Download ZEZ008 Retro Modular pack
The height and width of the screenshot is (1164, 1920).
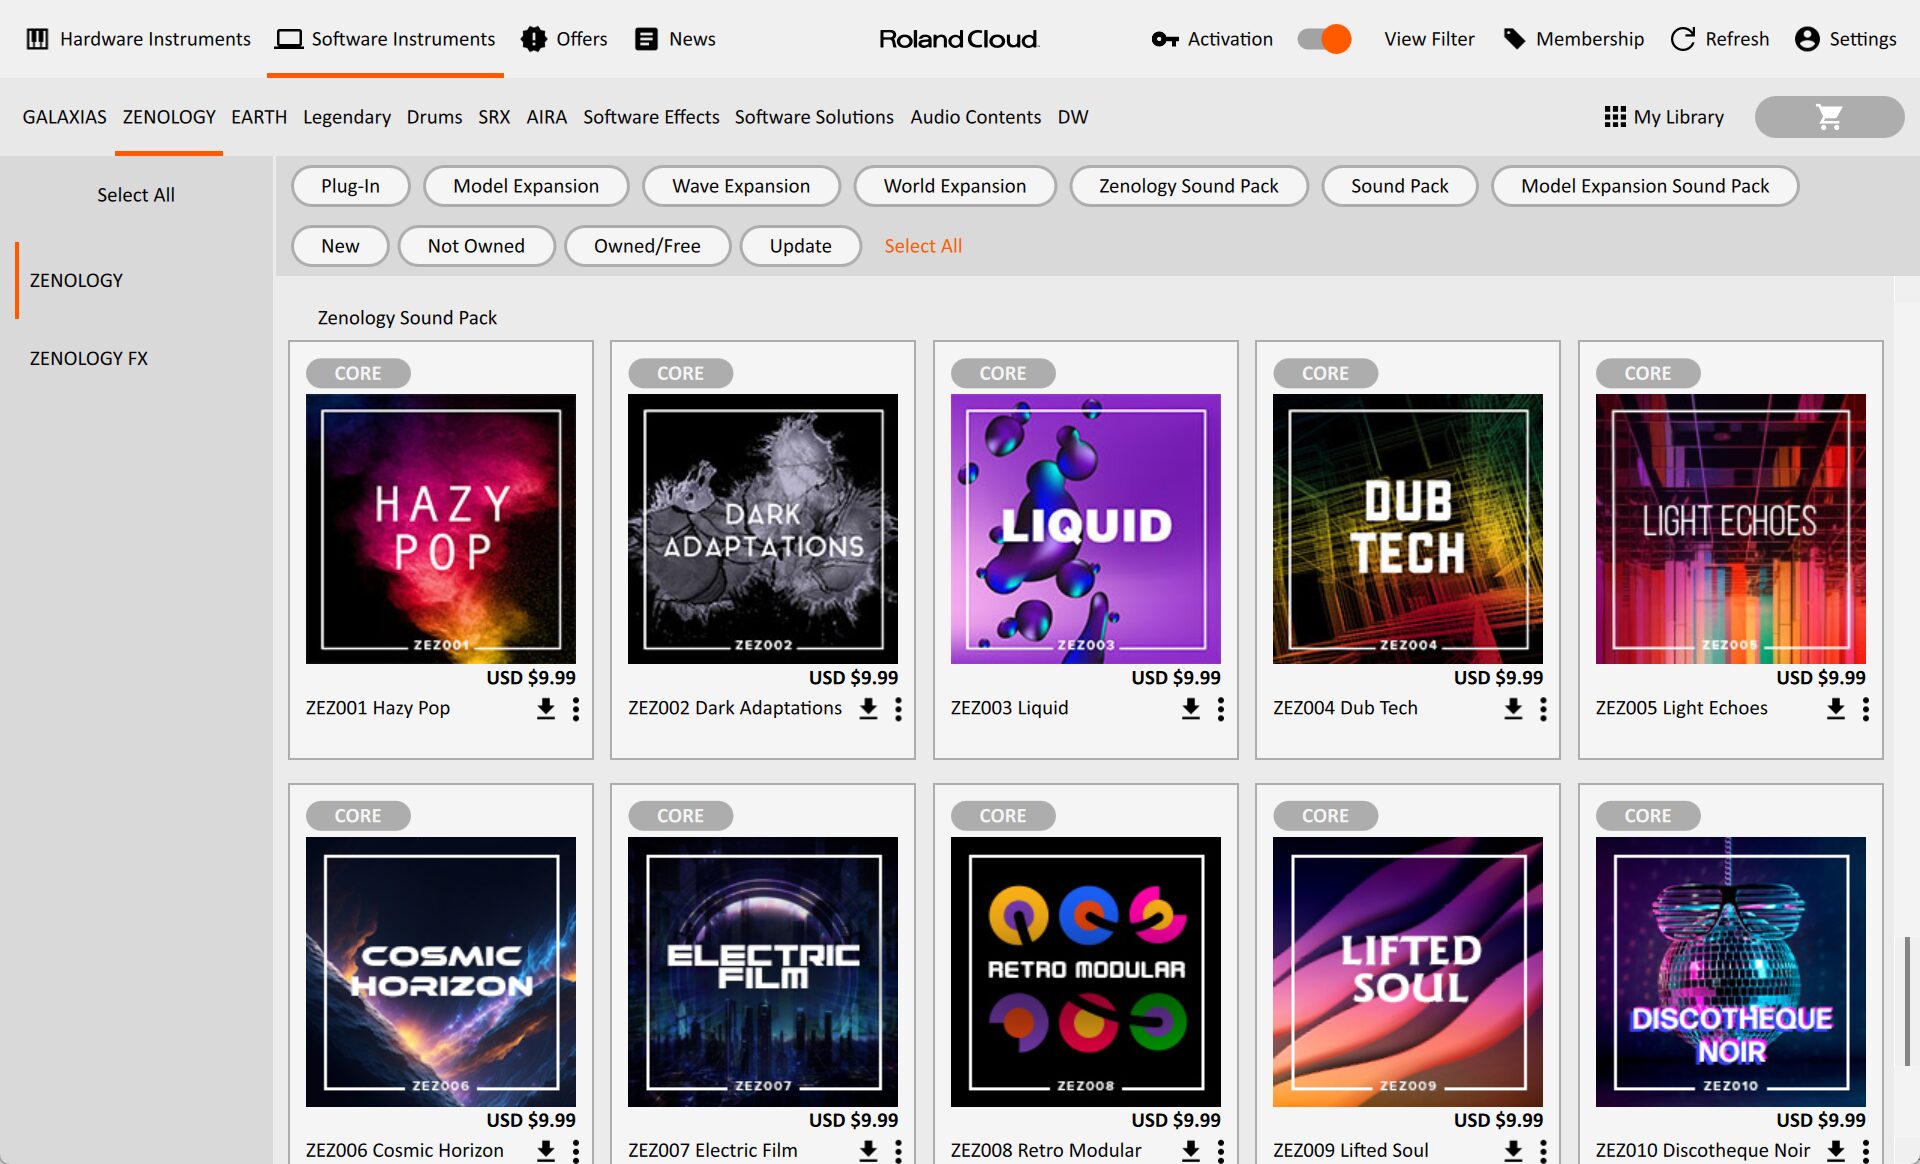pyautogui.click(x=1191, y=1151)
